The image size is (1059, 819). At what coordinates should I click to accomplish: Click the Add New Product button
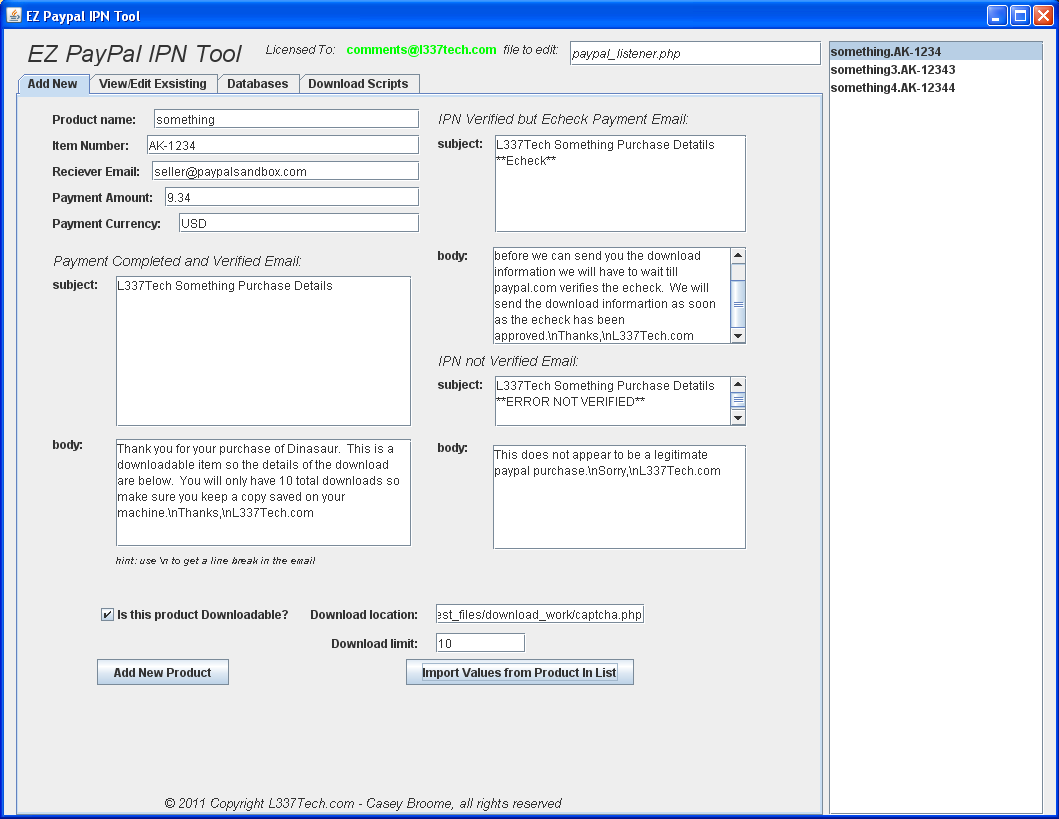coord(163,672)
